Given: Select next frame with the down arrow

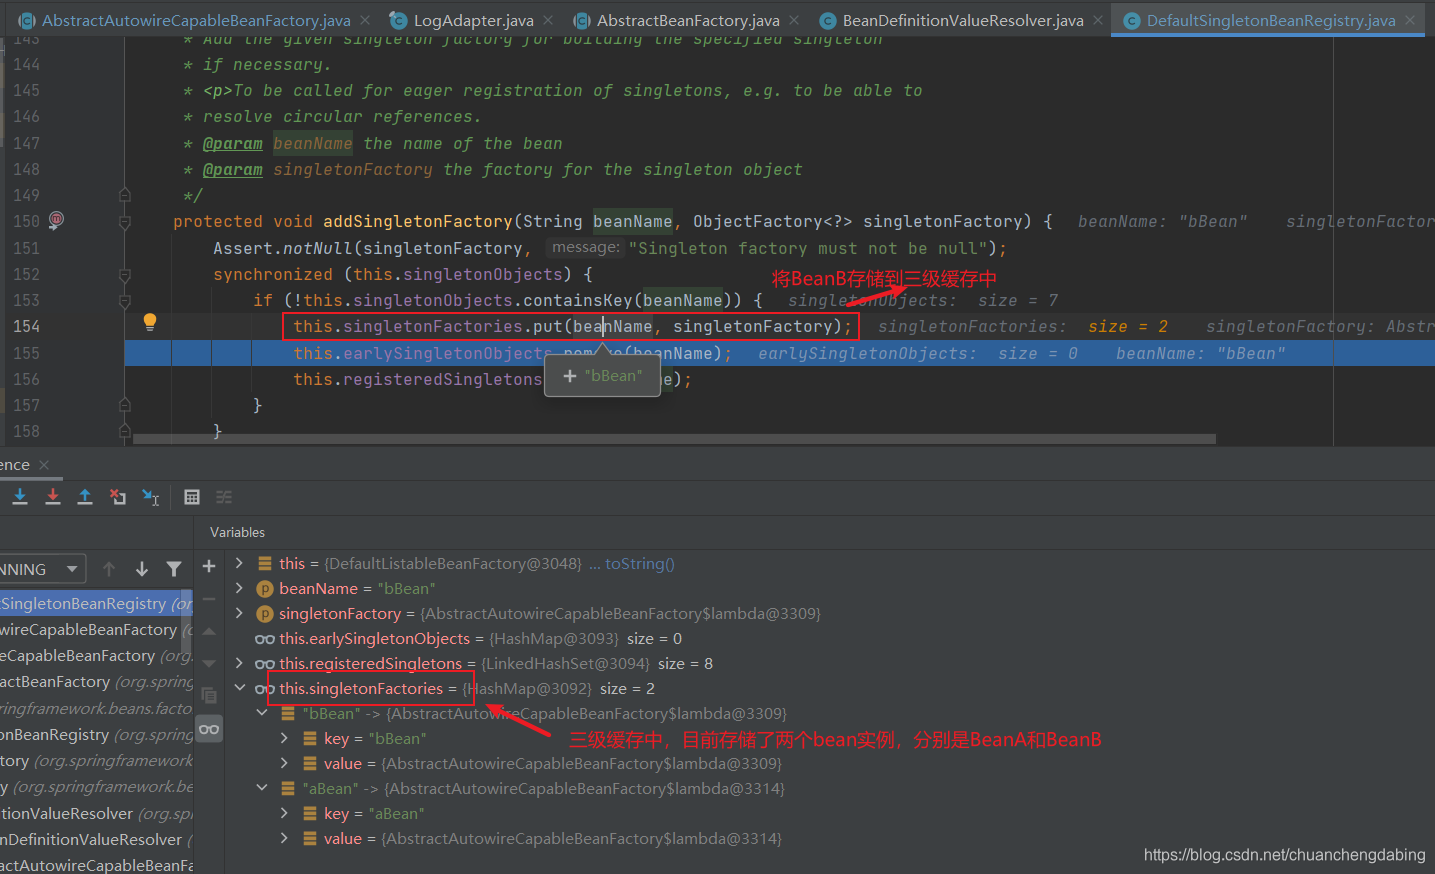Looking at the screenshot, I should click(x=142, y=569).
